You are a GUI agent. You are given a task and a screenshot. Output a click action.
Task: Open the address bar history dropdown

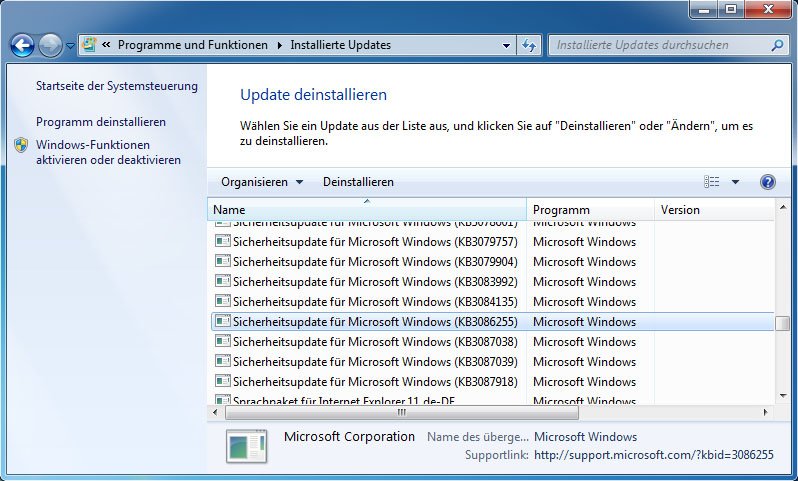pyautogui.click(x=506, y=45)
